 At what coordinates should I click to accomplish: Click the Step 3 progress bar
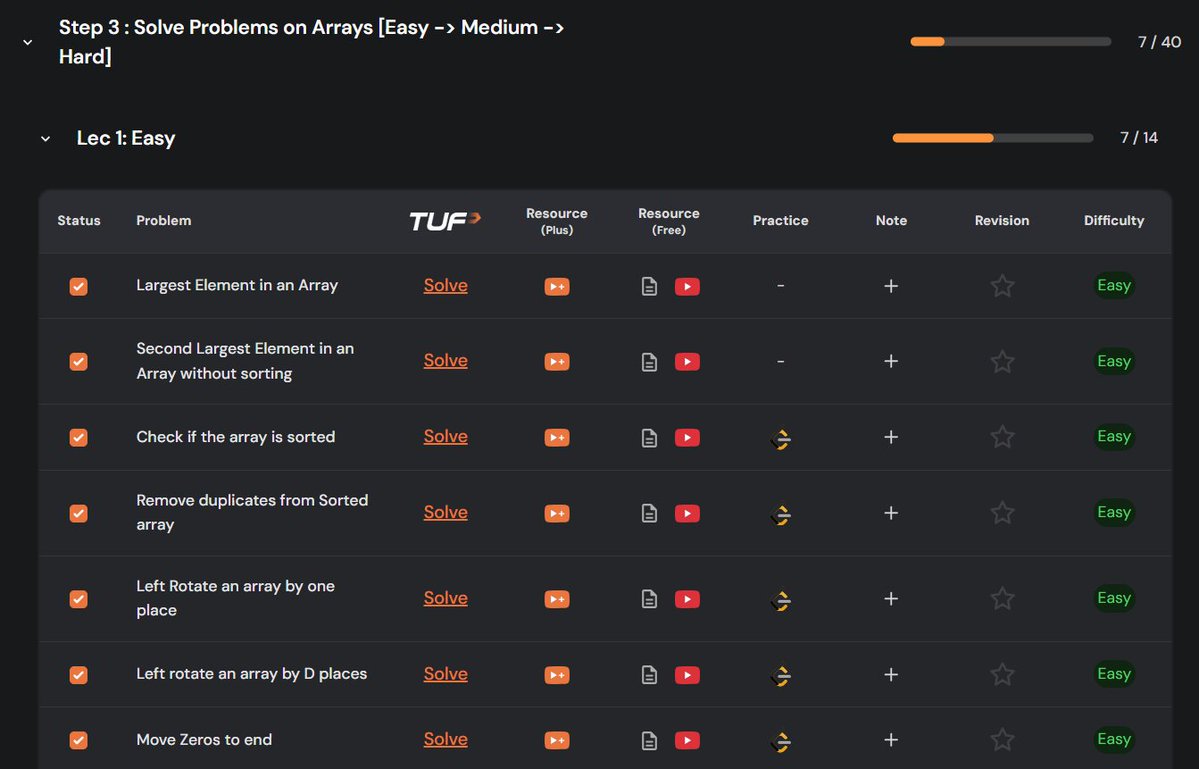1010,41
